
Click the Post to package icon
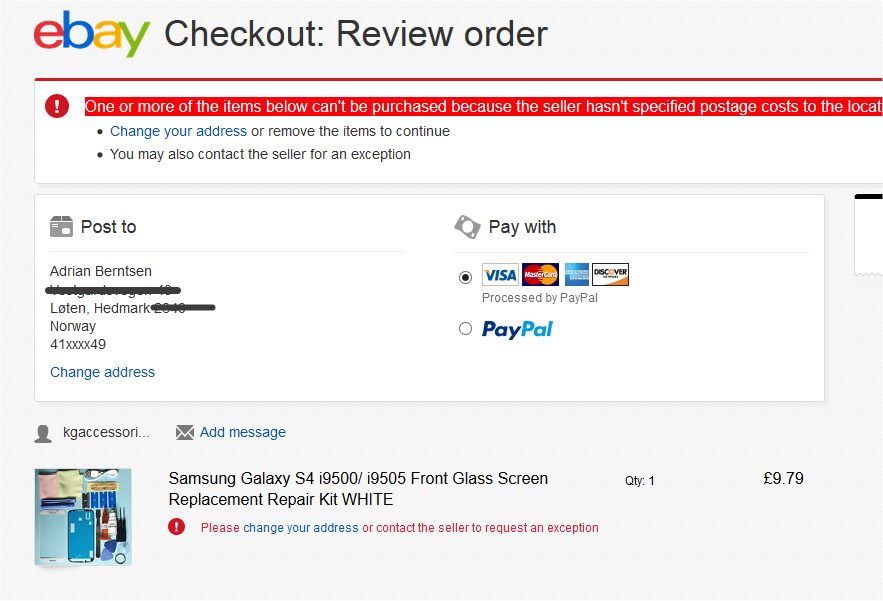pos(61,226)
